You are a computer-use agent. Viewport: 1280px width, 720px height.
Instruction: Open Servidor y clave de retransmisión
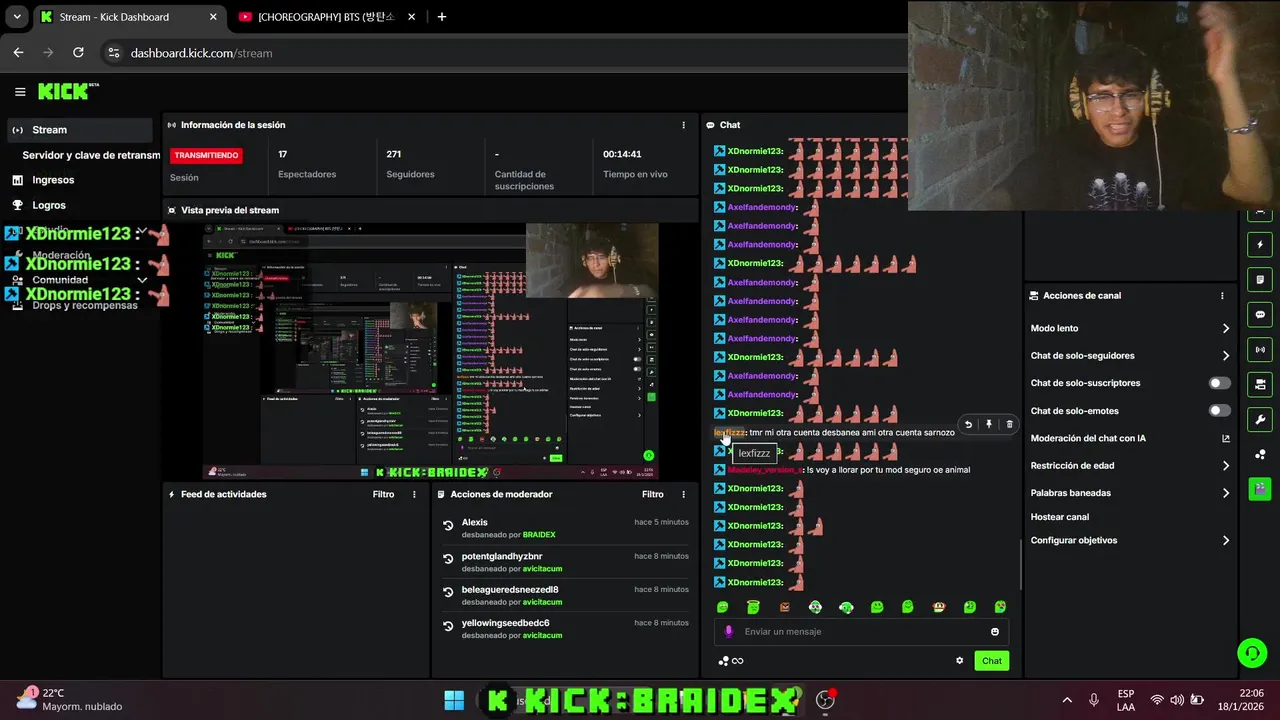[x=91, y=155]
